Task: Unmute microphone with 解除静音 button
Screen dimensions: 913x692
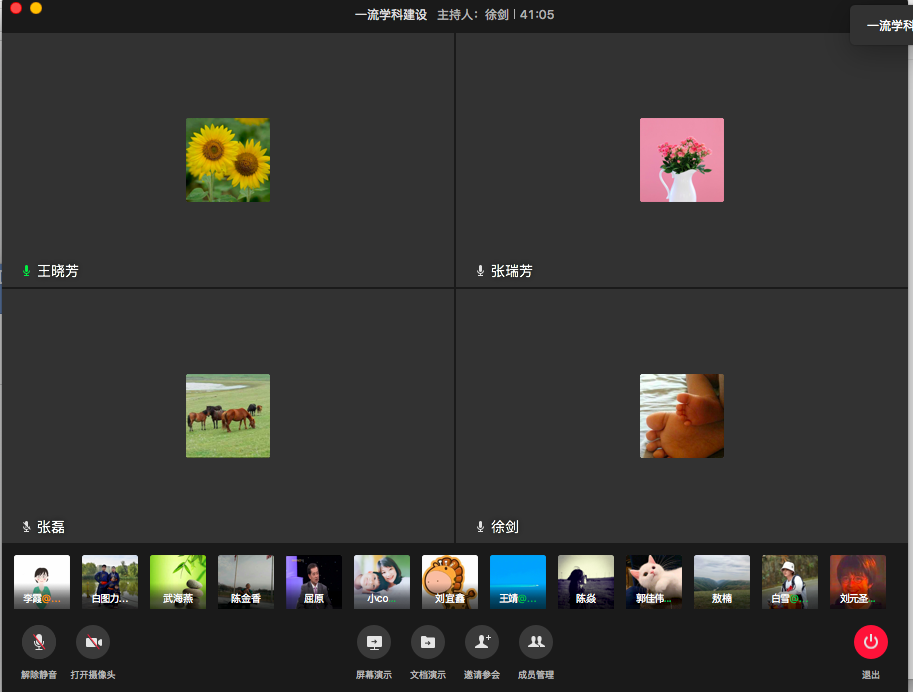Action: pos(39,642)
